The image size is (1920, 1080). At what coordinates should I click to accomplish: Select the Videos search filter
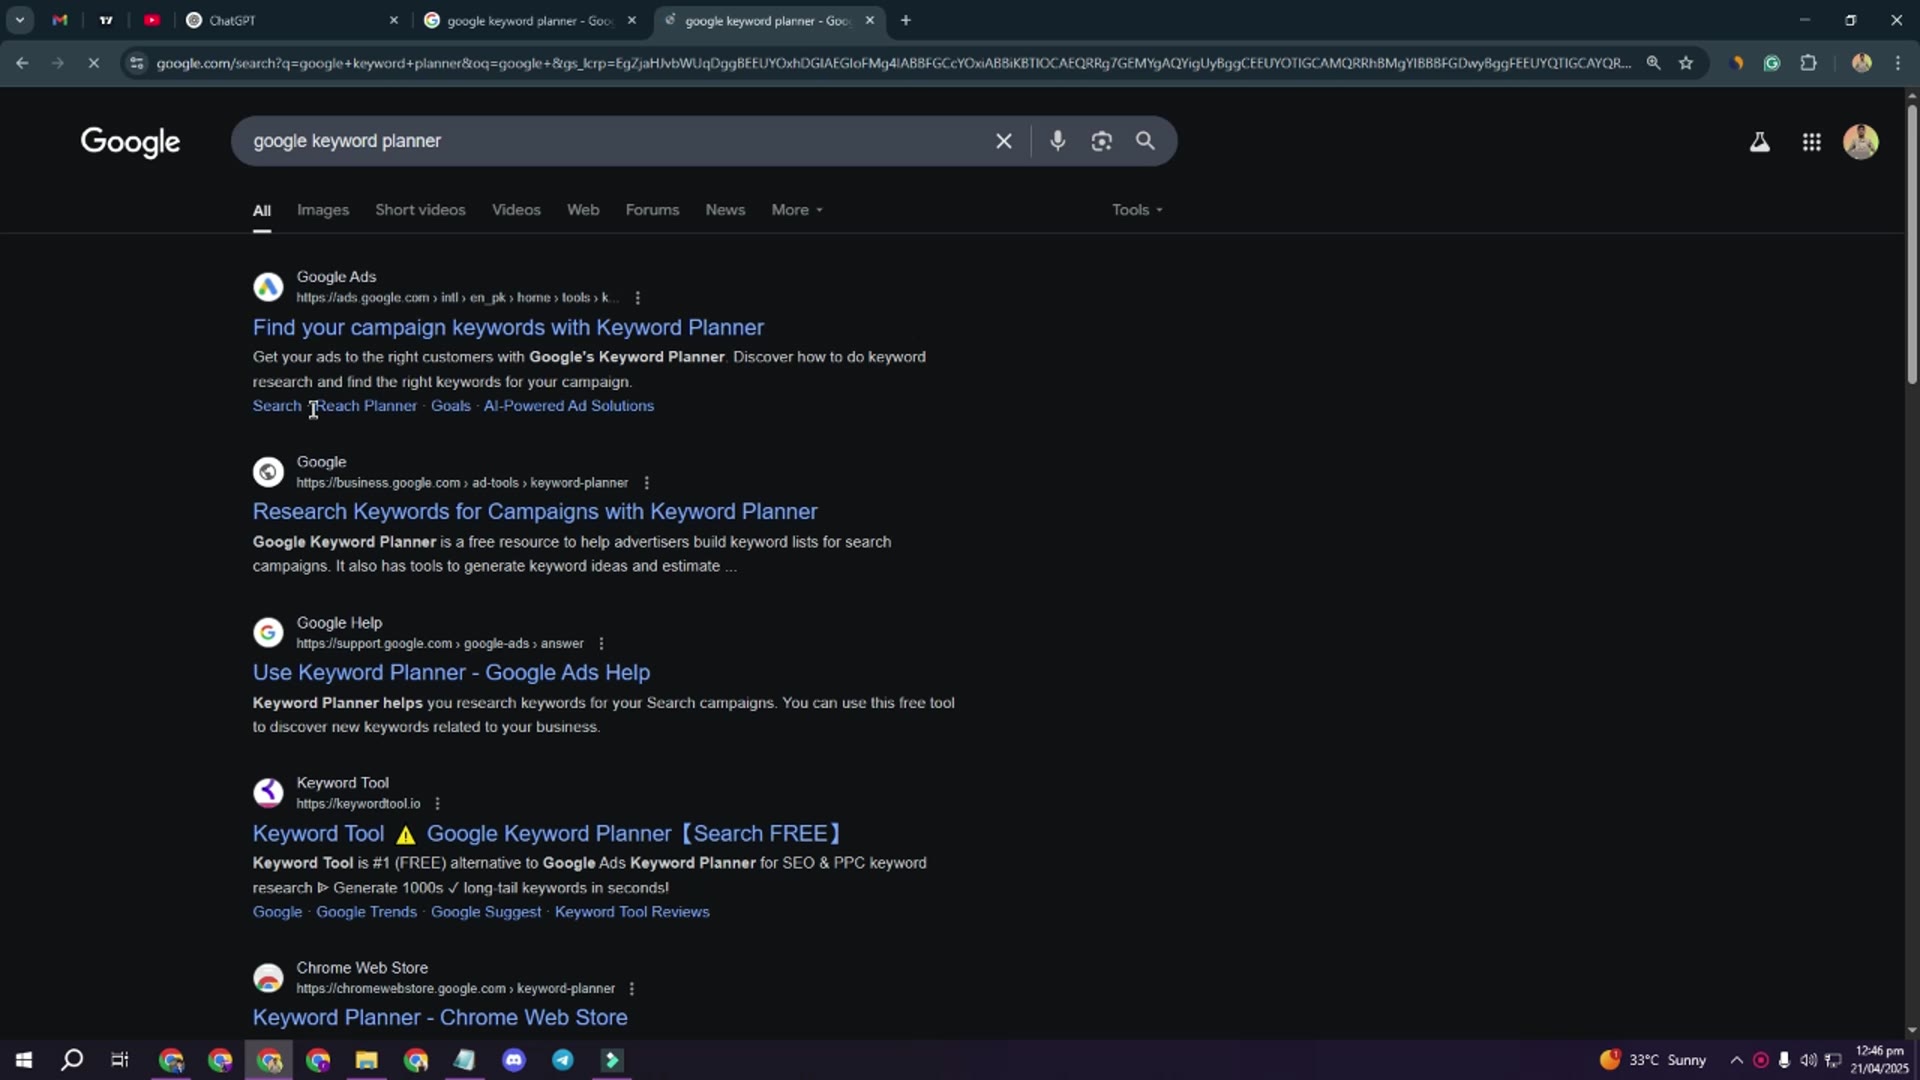pos(516,210)
